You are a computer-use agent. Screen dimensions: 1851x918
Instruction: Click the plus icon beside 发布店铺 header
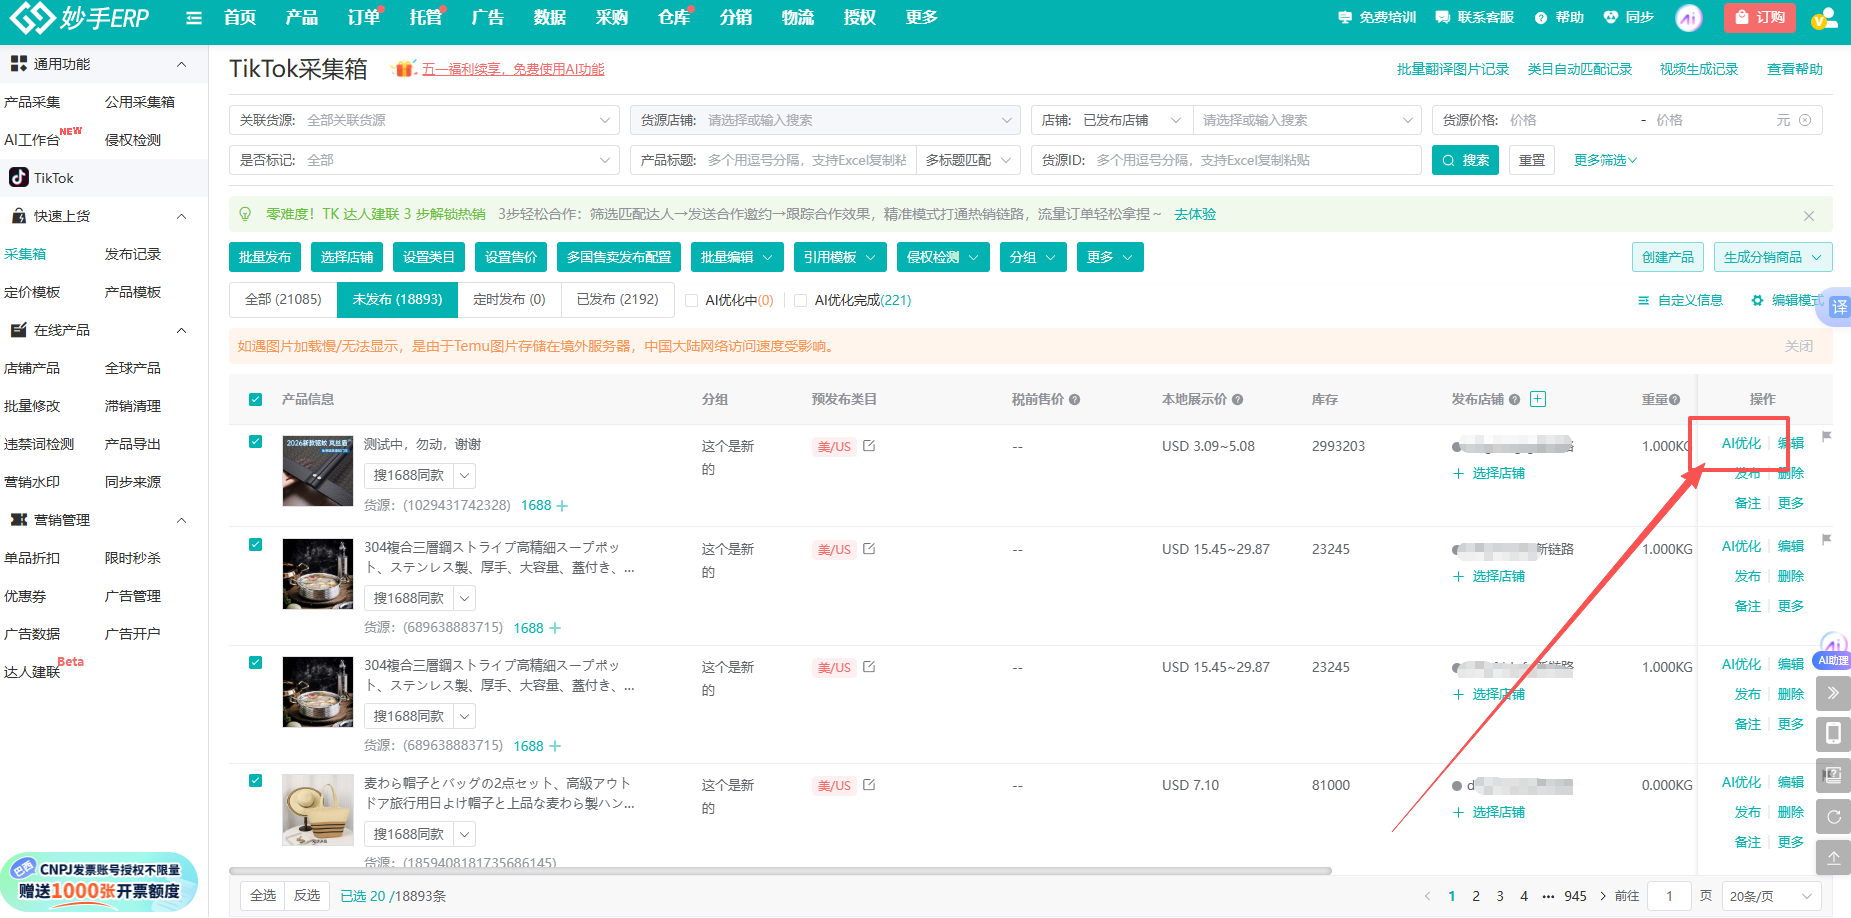click(1538, 399)
